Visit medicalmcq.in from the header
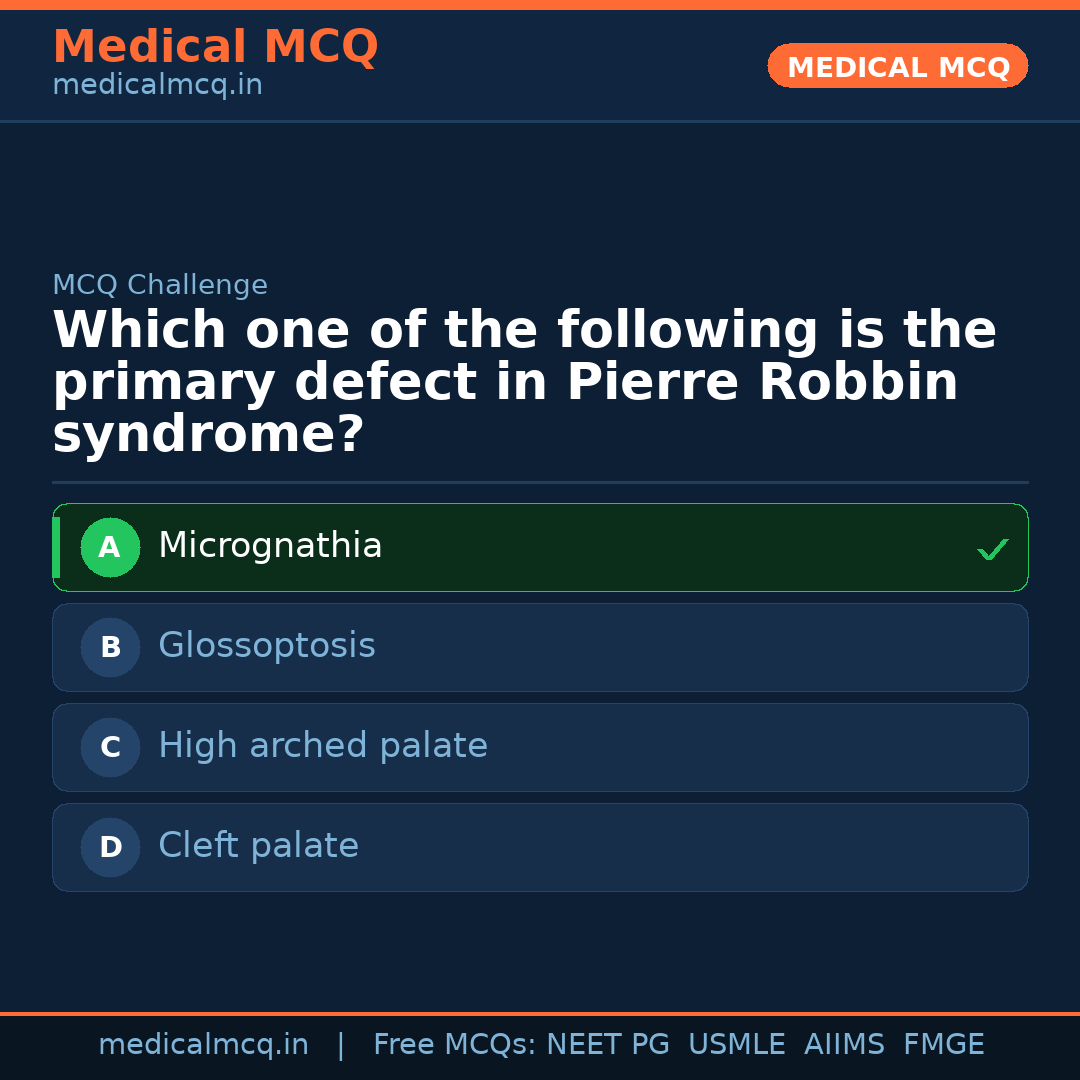The image size is (1080, 1080). click(x=157, y=86)
